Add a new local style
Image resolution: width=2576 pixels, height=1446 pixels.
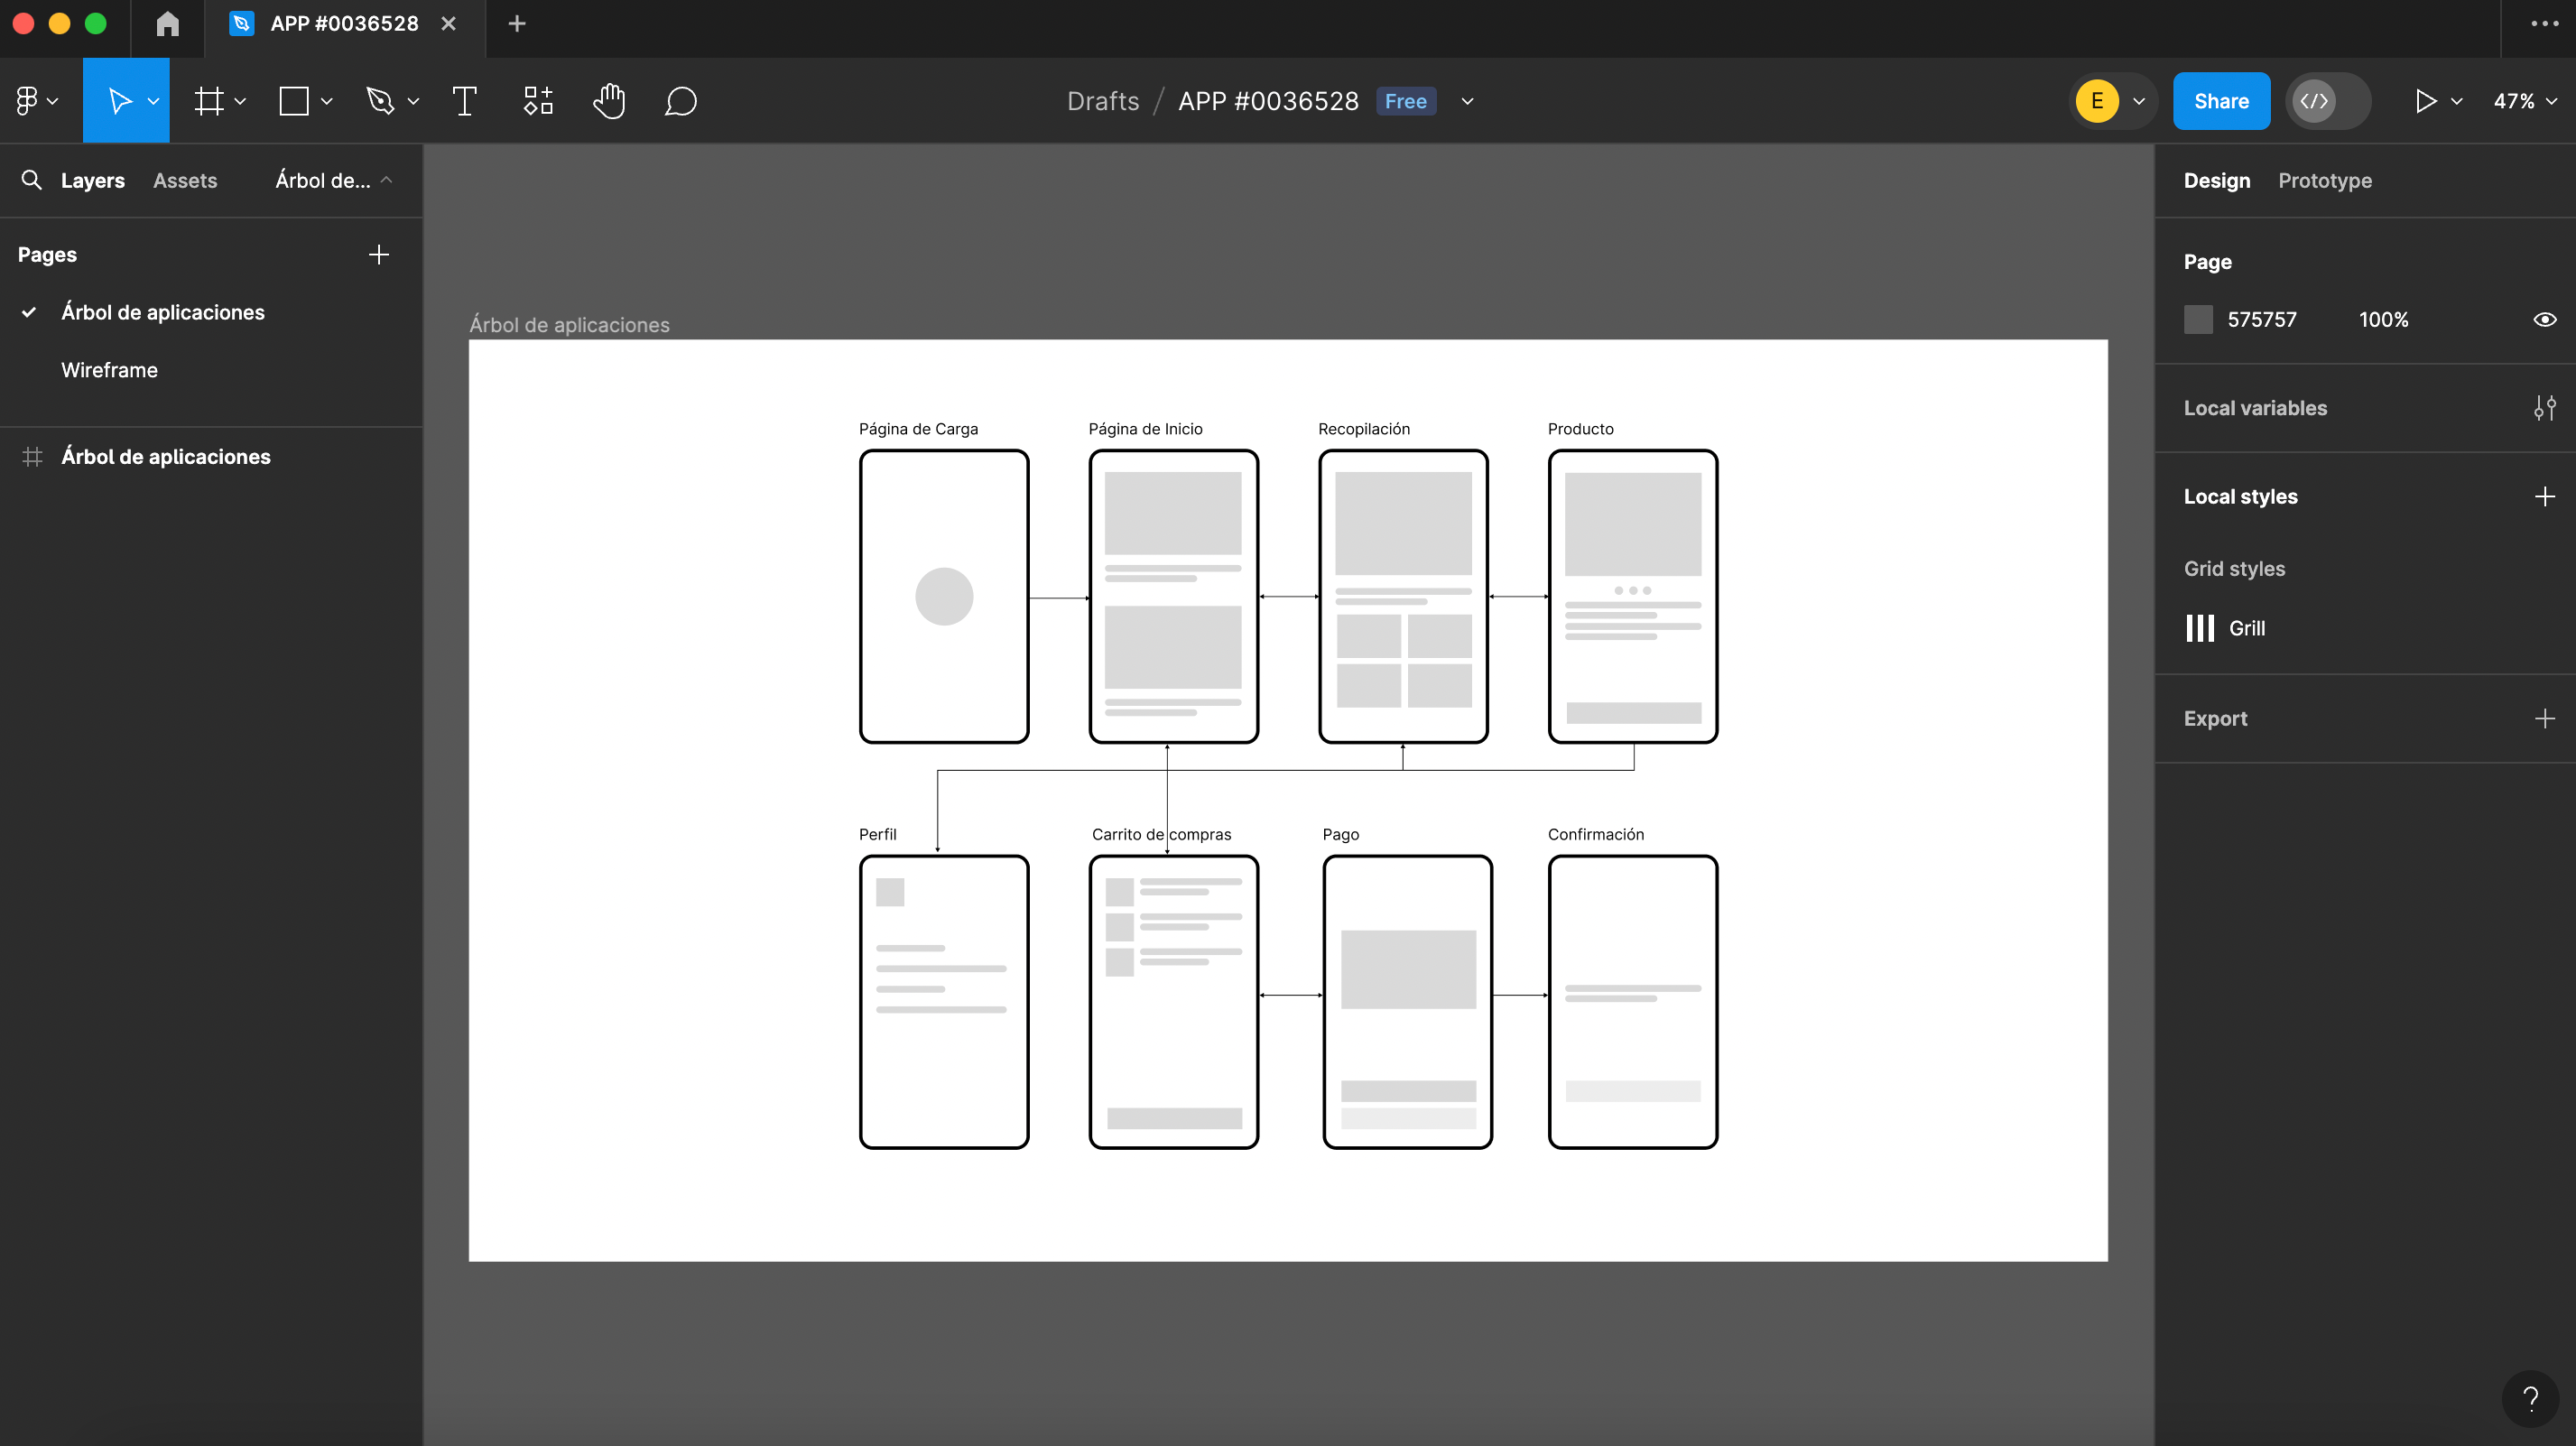tap(2545, 497)
